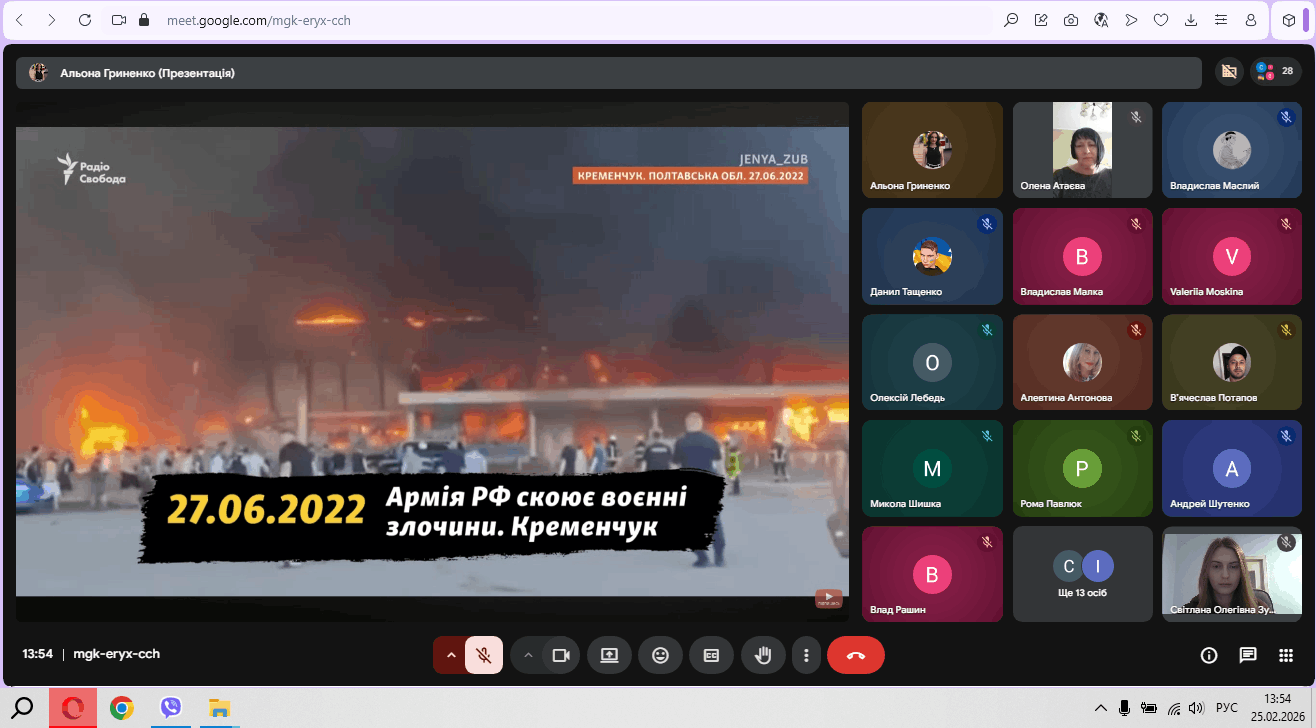Open the emoji reactions button
The width and height of the screenshot is (1316, 728).
click(660, 655)
